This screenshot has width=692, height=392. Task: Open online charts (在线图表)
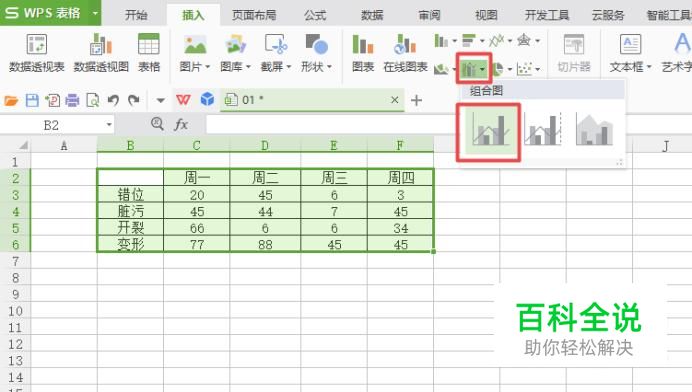pyautogui.click(x=405, y=53)
